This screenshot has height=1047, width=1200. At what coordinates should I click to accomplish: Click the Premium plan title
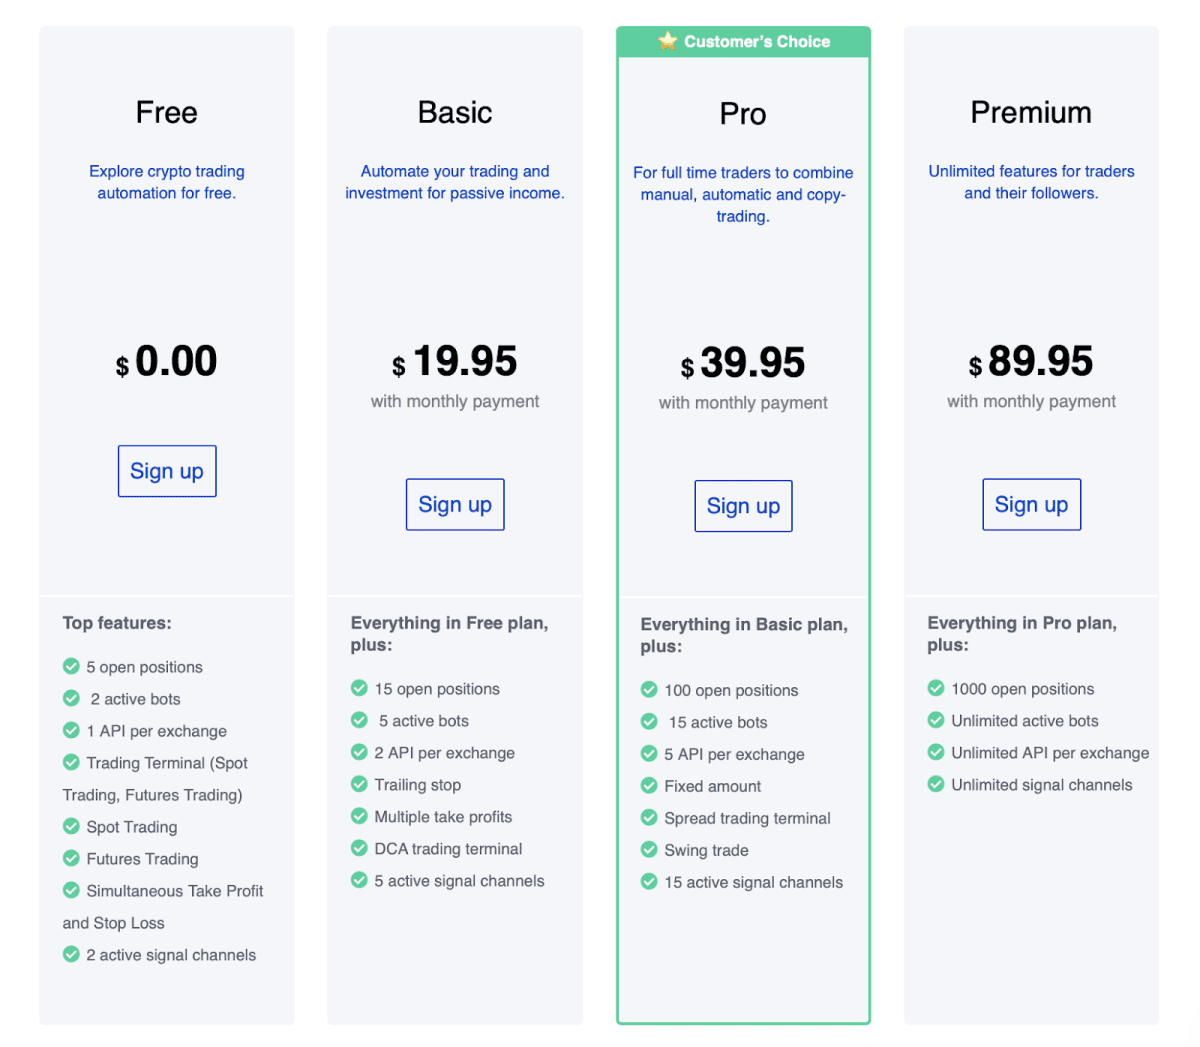1031,112
